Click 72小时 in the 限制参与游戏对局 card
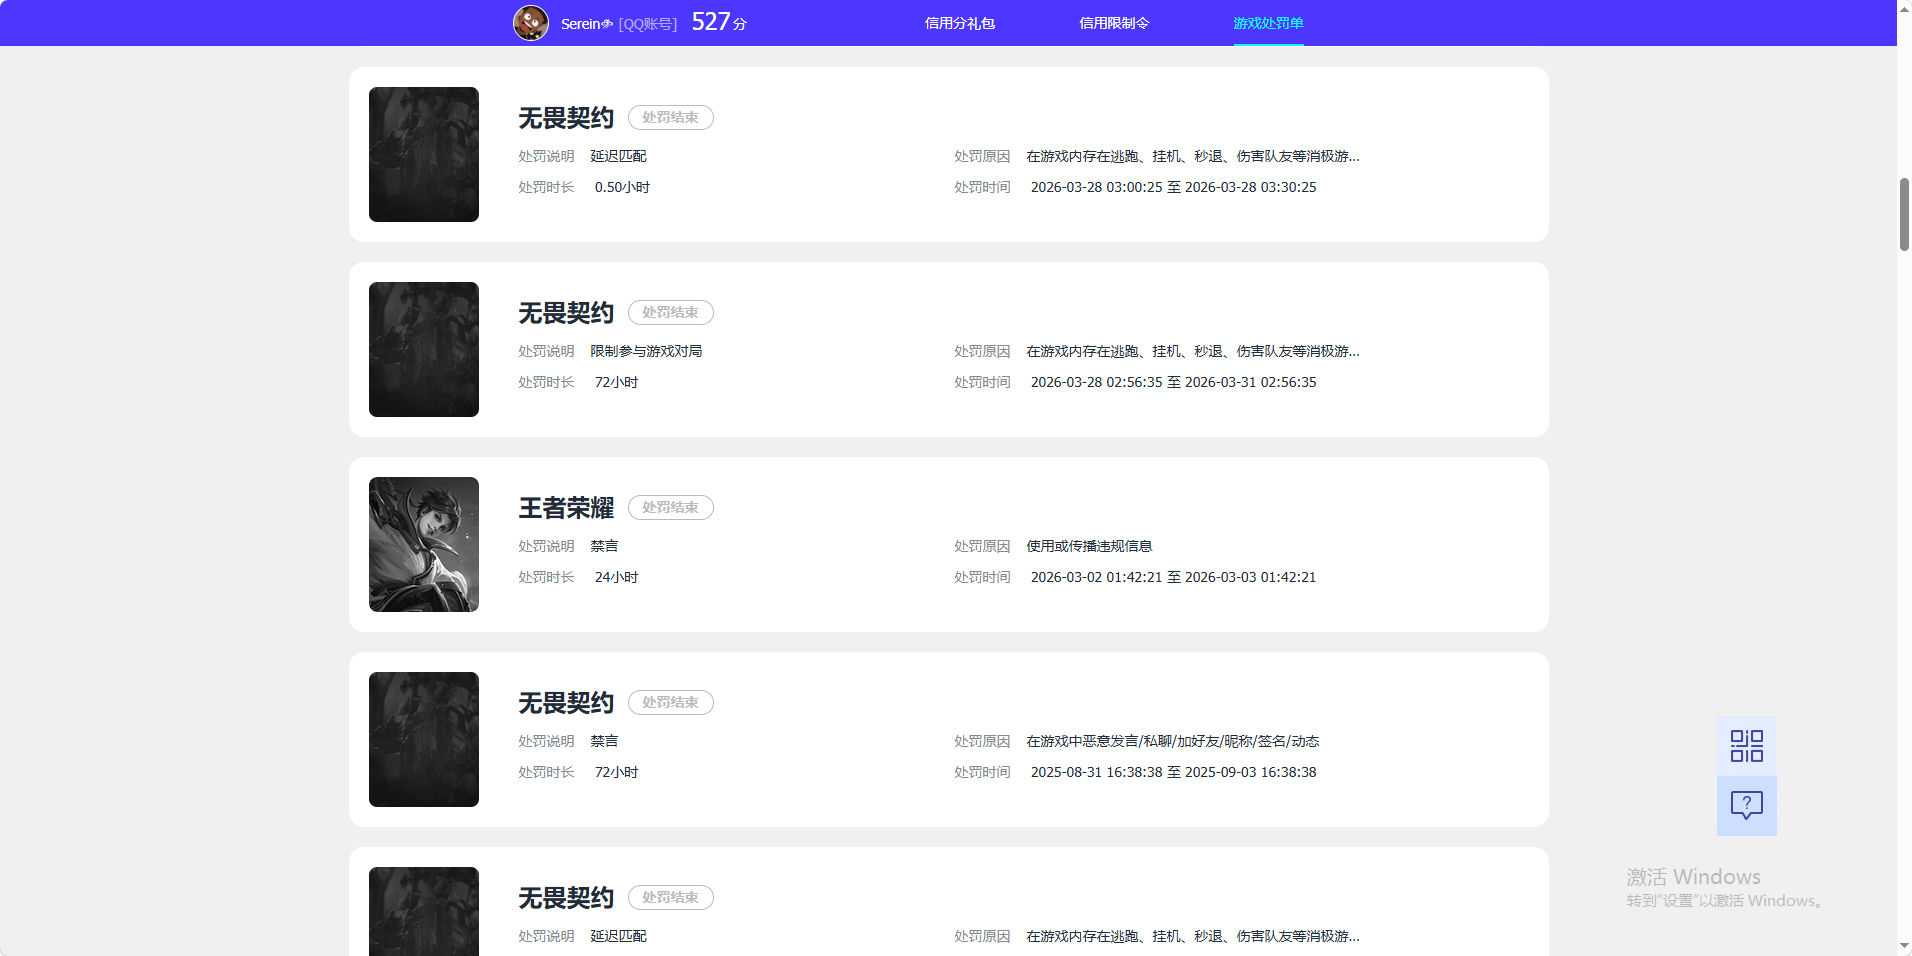This screenshot has height=956, width=1912. coord(616,382)
